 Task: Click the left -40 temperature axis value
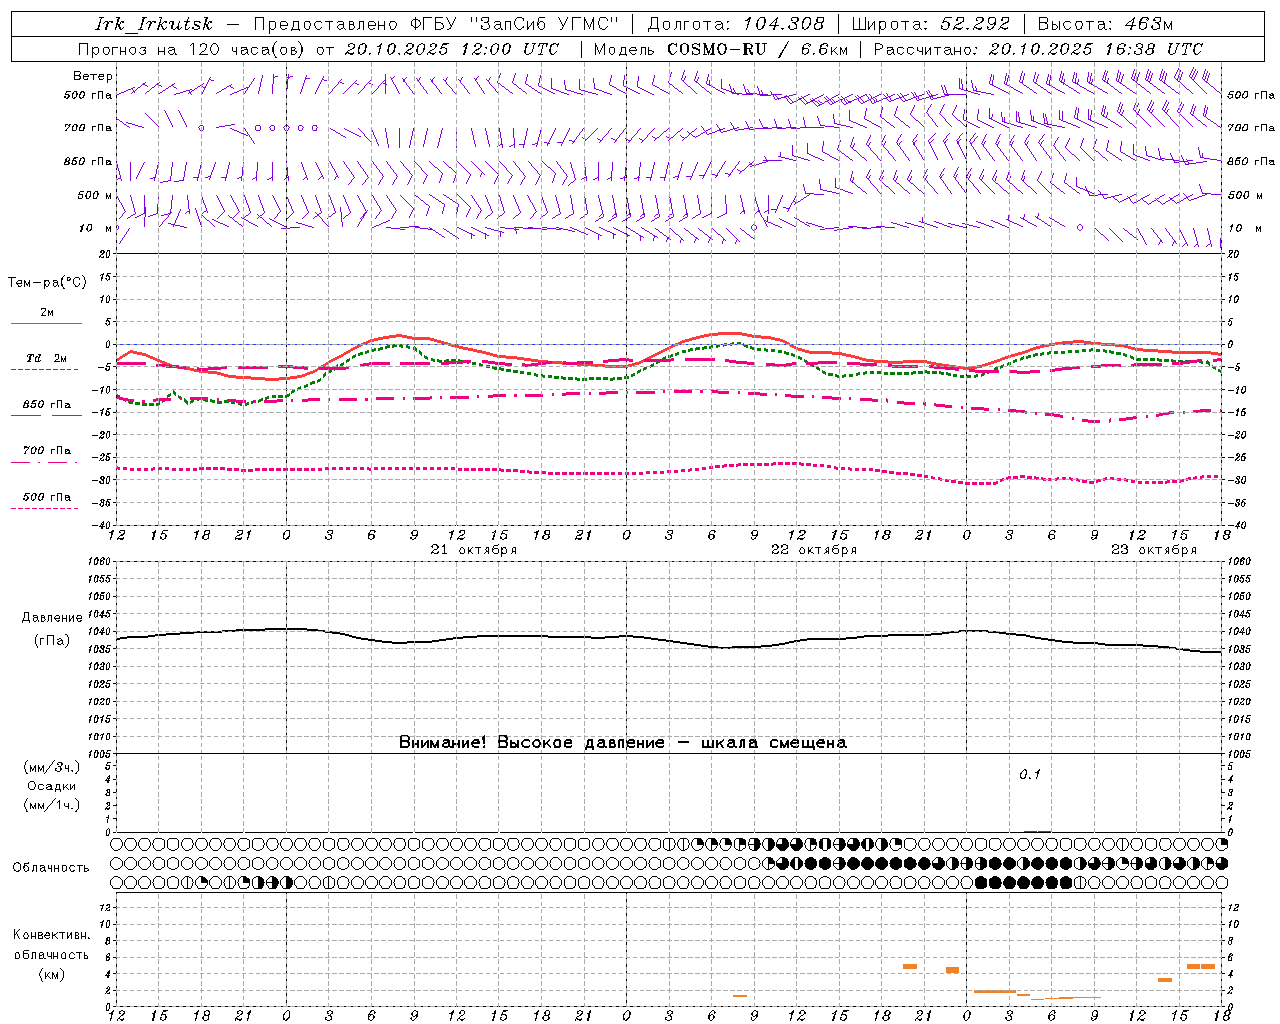[x=103, y=525]
